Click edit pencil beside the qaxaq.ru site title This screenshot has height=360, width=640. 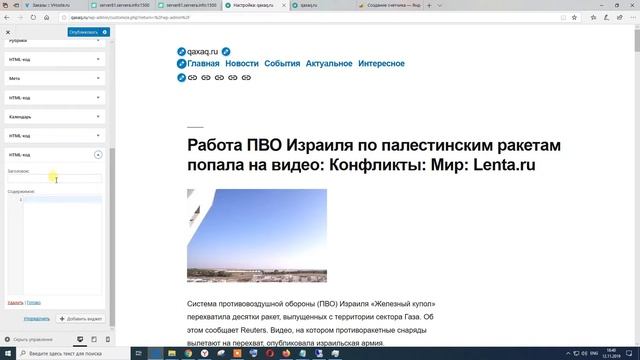coord(182,52)
